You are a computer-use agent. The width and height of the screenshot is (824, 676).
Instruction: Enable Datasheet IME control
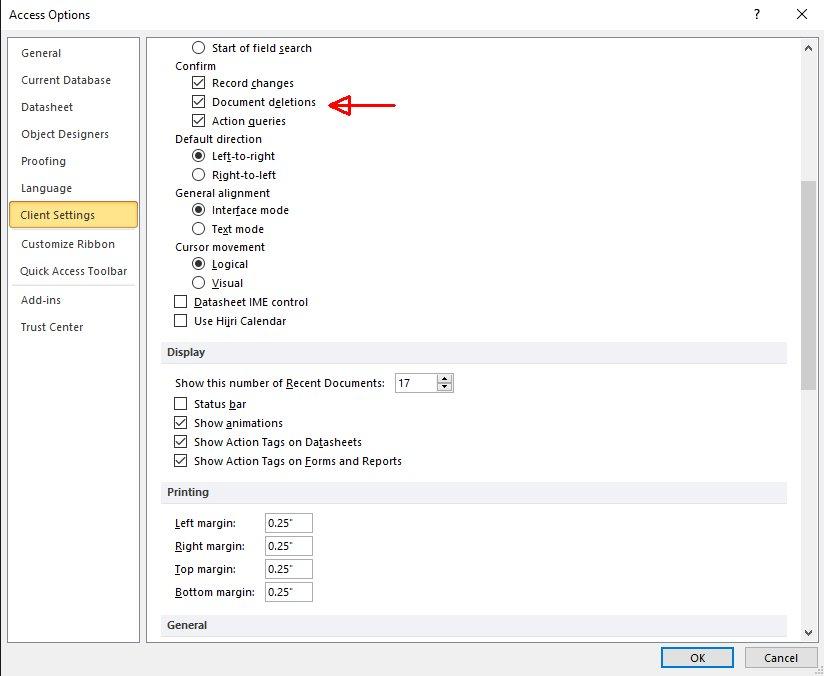(x=180, y=302)
